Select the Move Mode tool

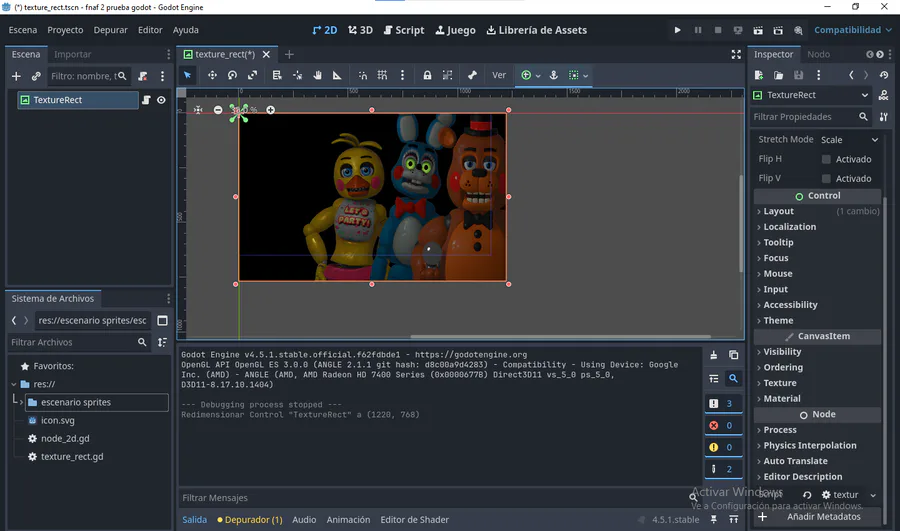coord(212,75)
